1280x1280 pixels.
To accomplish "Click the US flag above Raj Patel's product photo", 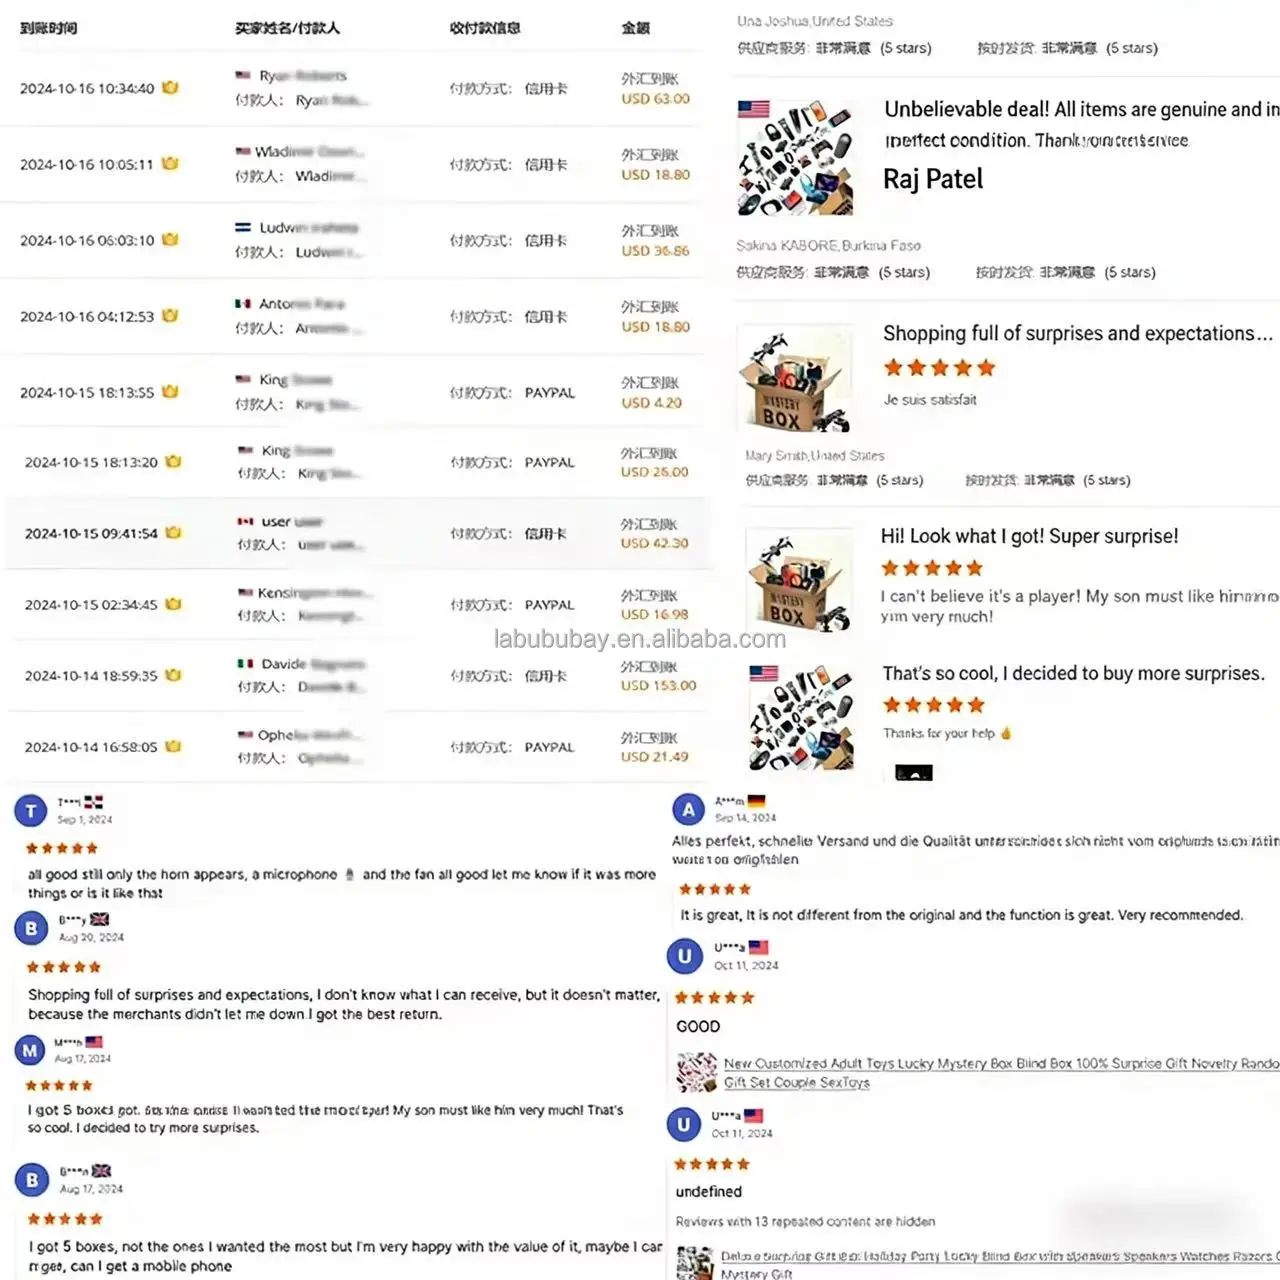I will (753, 109).
